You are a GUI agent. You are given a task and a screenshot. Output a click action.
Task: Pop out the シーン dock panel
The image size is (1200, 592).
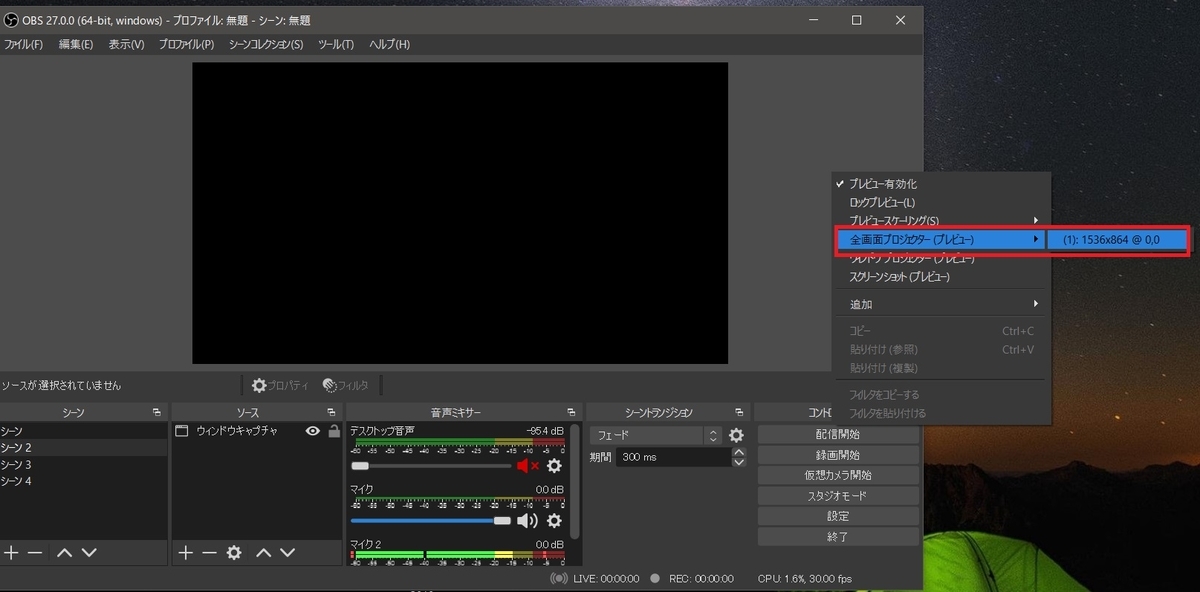156,412
